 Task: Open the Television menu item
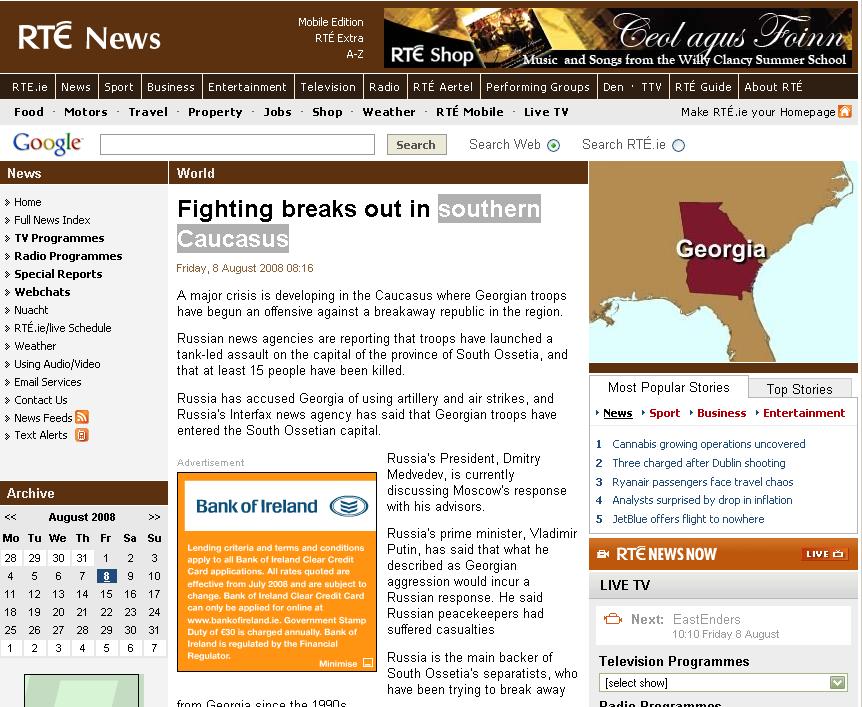point(328,87)
